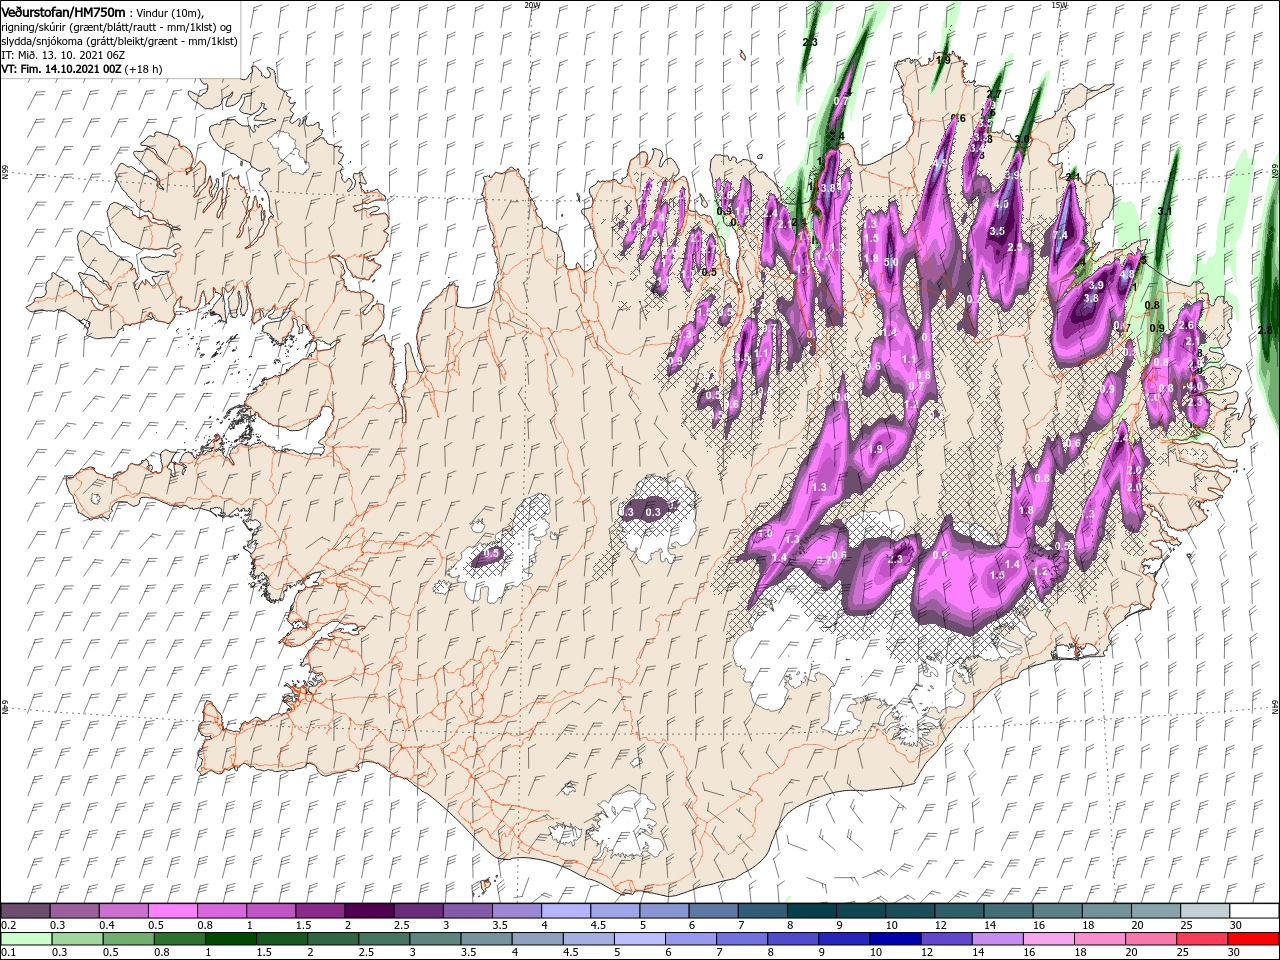The image size is (1280, 960).
Task: Click the black "2.7" value on the north coast
Action: pyautogui.click(x=994, y=94)
